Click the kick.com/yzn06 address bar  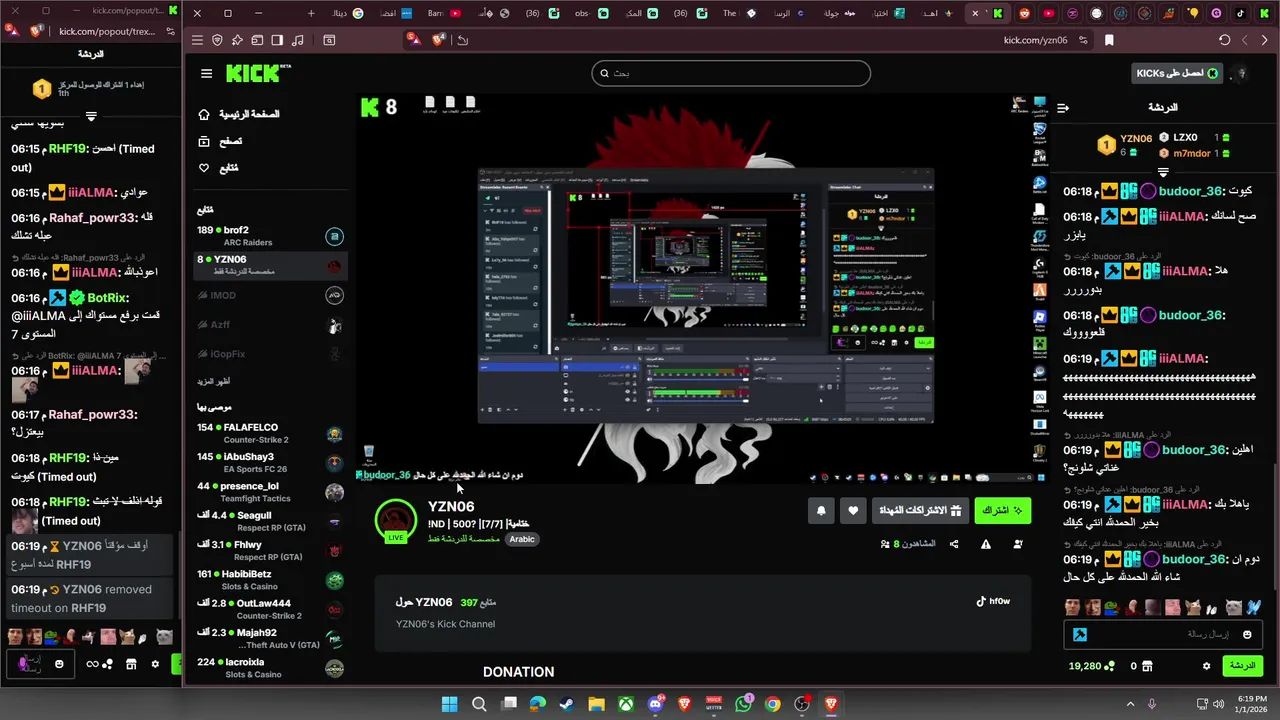(x=1035, y=40)
